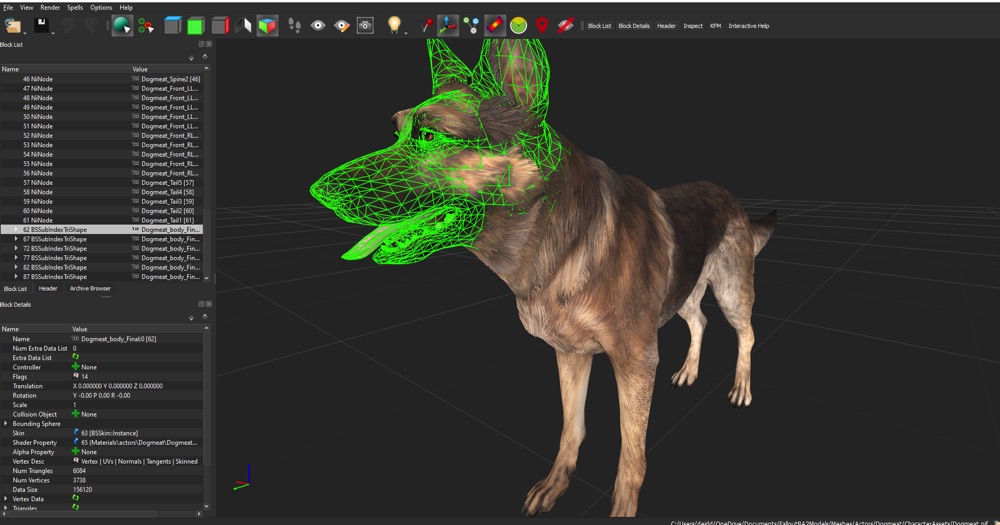The image size is (1000, 525).
Task: Click the red pin marker icon
Action: click(x=426, y=26)
